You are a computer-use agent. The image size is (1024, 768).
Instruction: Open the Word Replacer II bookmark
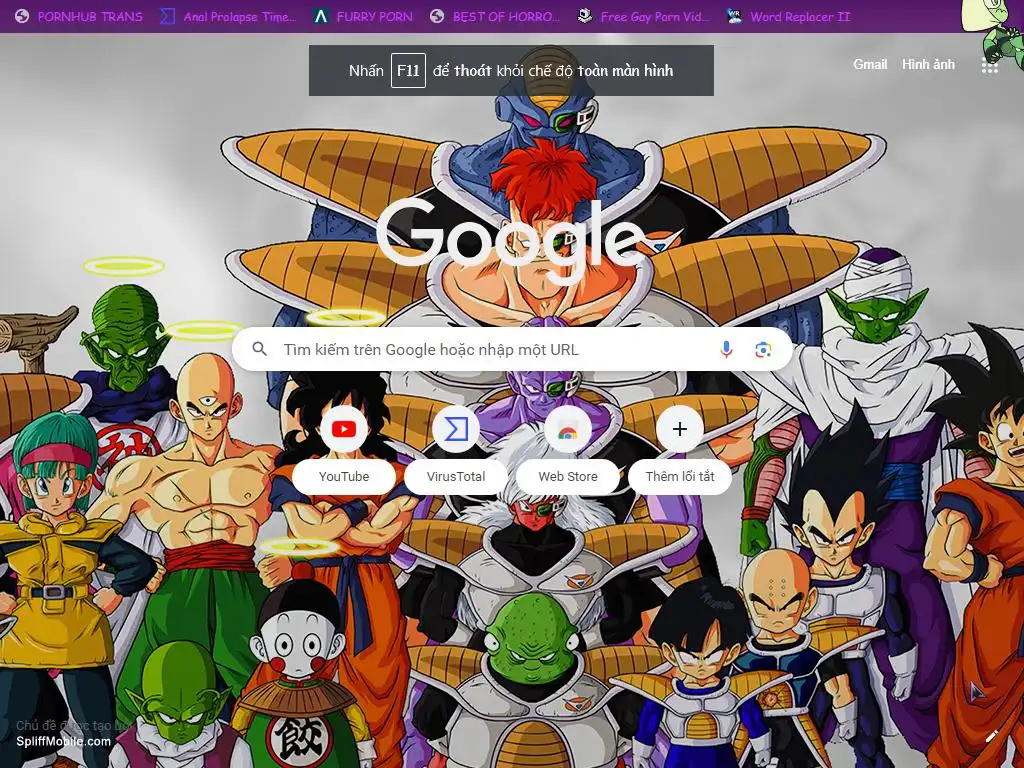click(x=788, y=16)
